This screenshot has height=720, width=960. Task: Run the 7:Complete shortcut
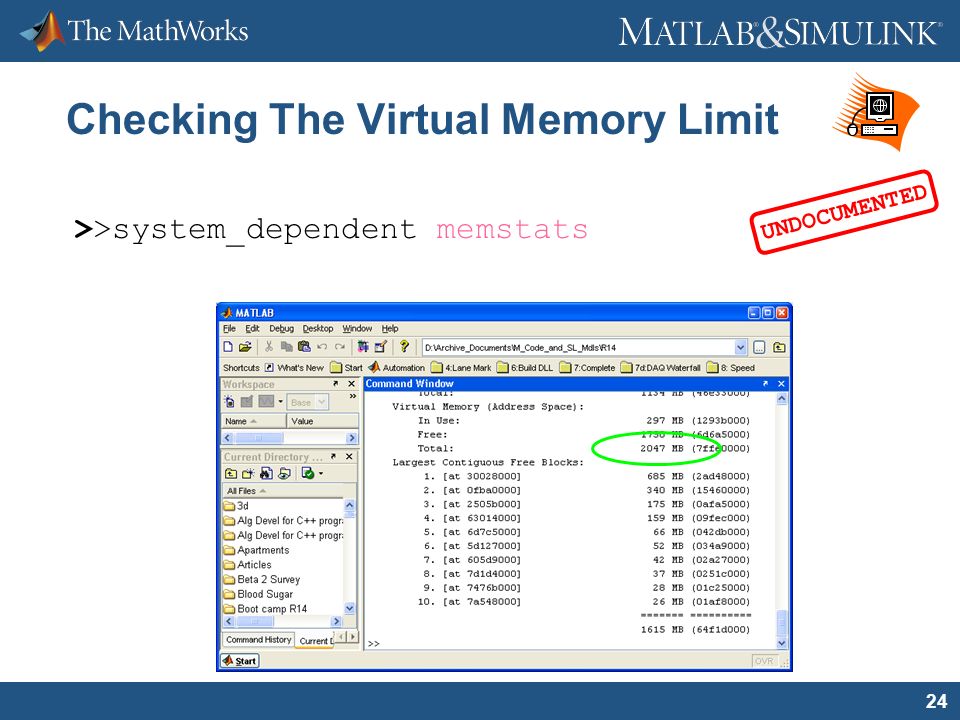point(587,368)
